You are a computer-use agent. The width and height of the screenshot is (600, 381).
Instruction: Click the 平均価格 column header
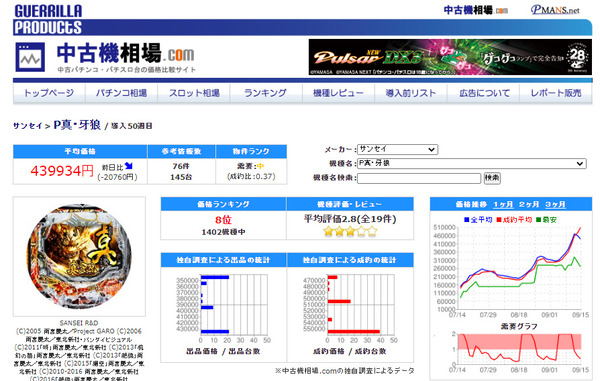tap(80, 151)
